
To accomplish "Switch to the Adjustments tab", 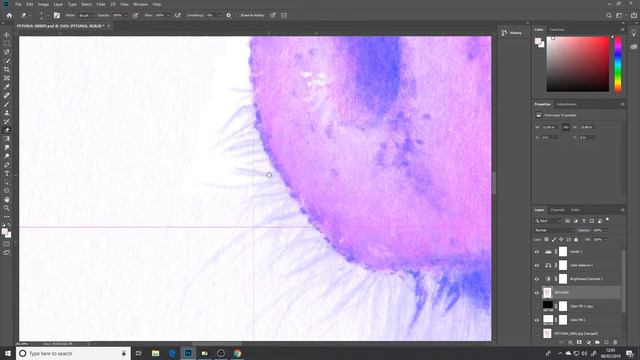I will (x=567, y=104).
